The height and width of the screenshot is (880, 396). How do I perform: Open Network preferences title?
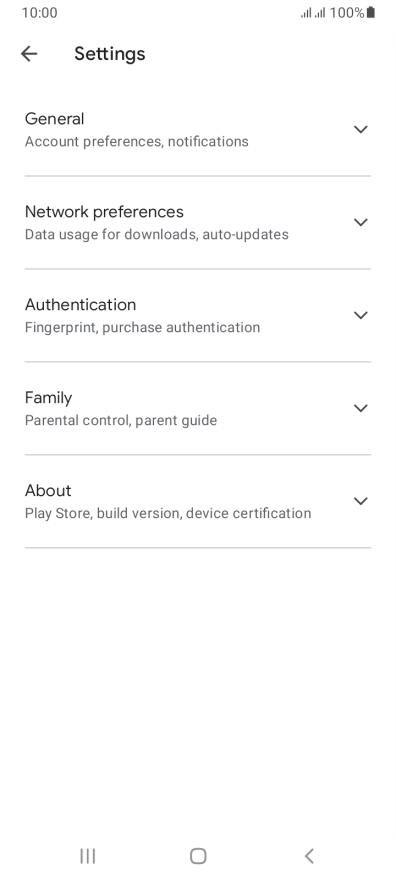pyautogui.click(x=104, y=212)
